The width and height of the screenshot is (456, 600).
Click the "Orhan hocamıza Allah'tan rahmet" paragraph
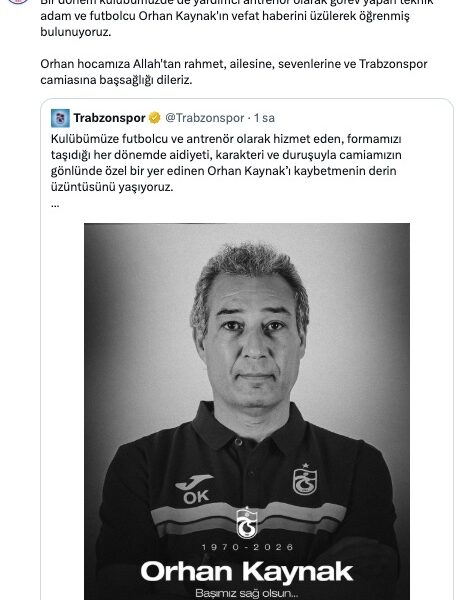pos(234,72)
